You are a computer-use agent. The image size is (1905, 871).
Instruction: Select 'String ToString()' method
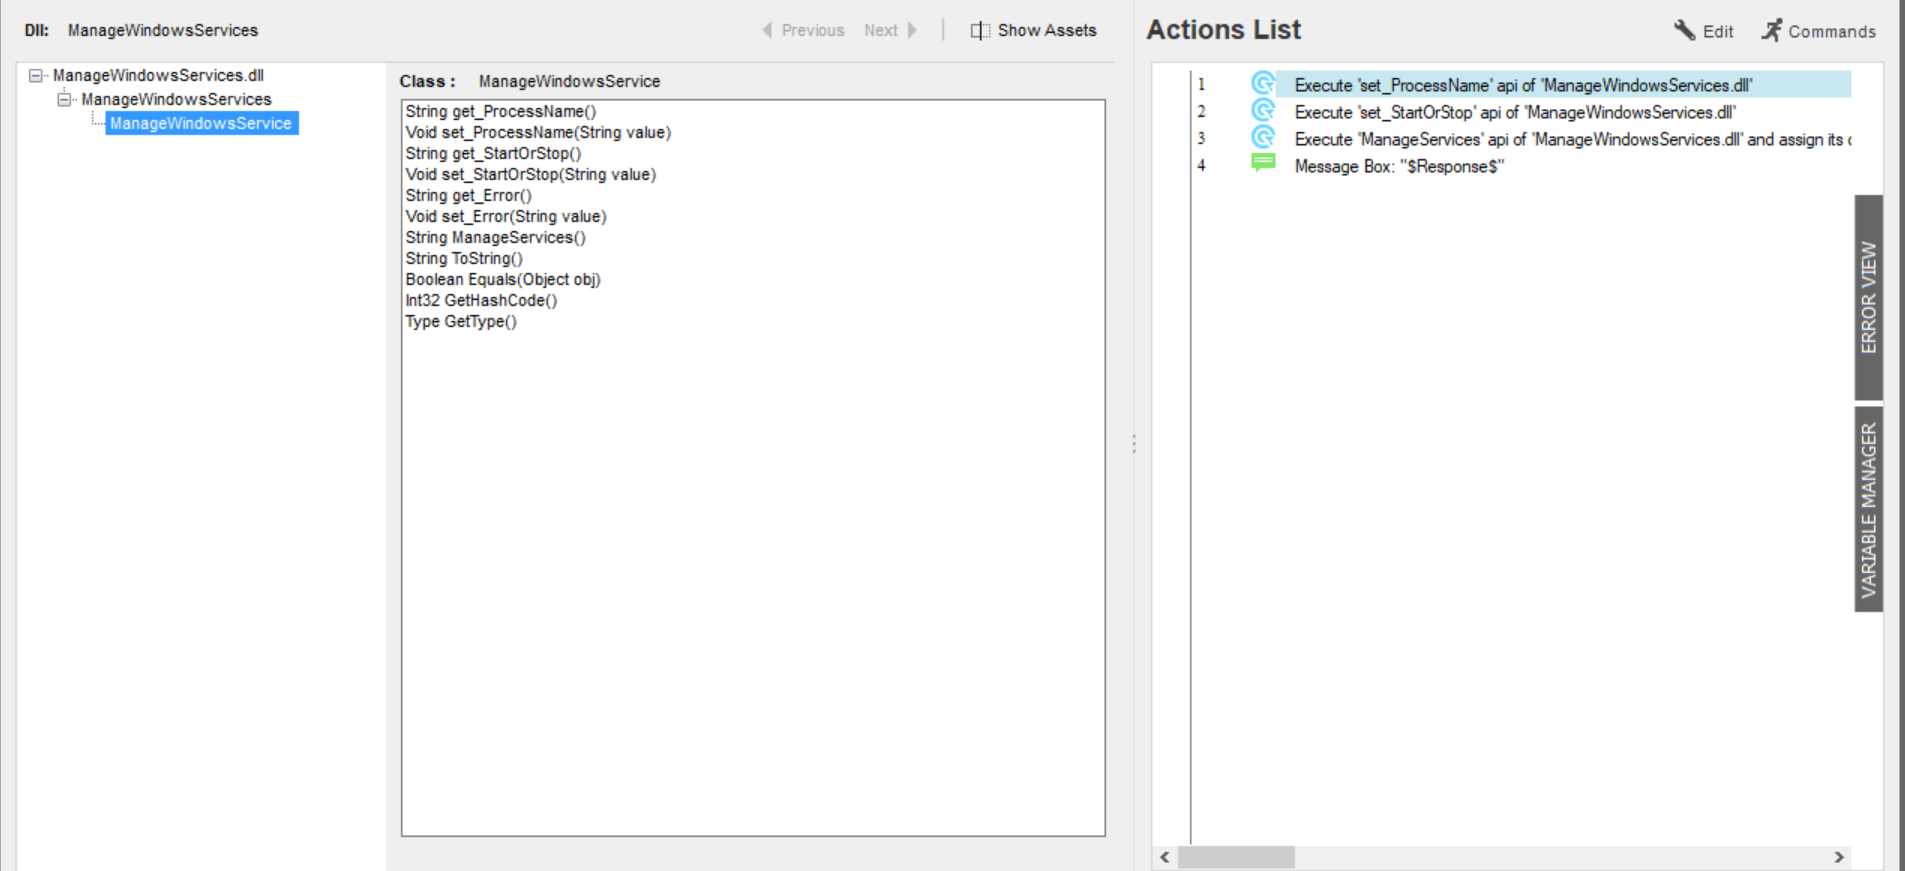[x=464, y=258]
